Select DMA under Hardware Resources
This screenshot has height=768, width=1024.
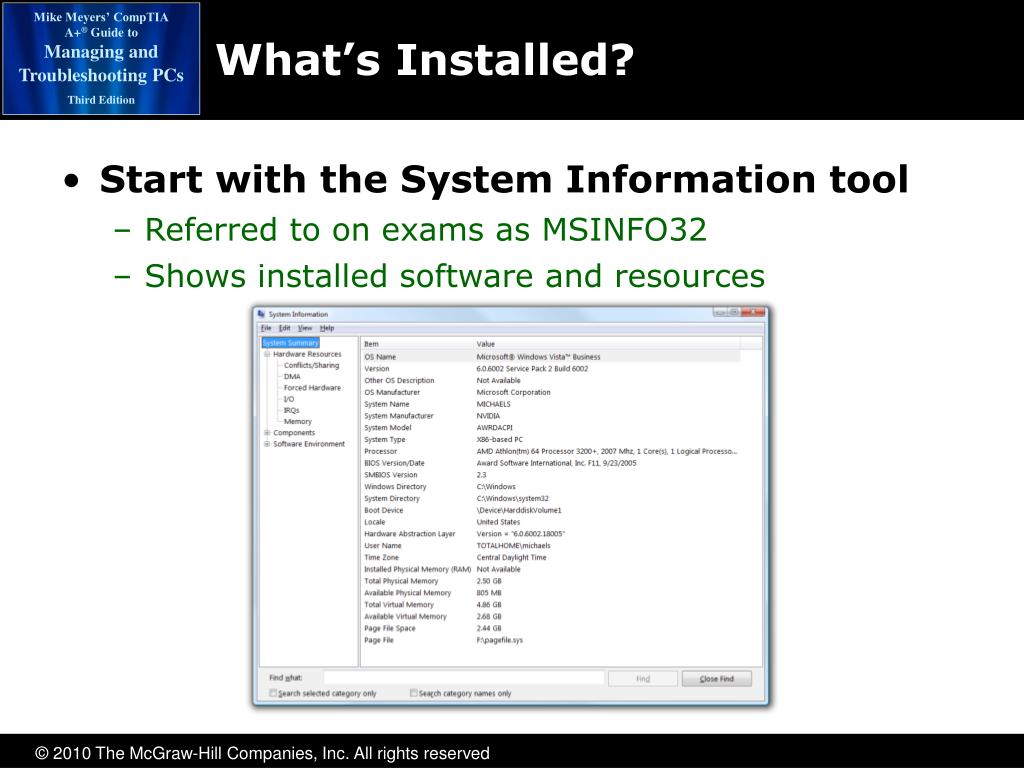coord(292,377)
